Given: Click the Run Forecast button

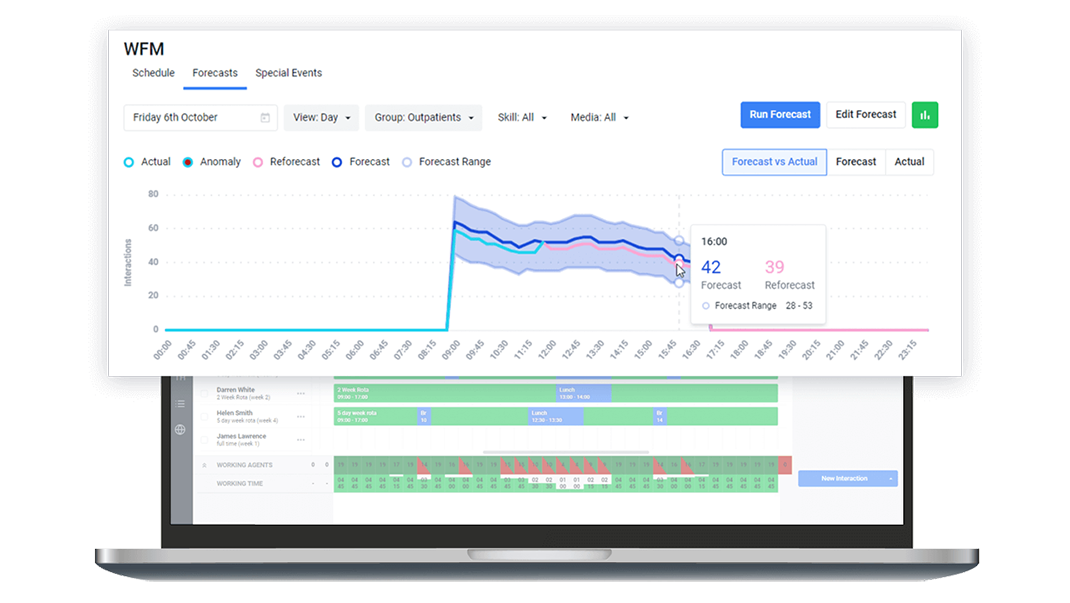Looking at the screenshot, I should point(779,114).
